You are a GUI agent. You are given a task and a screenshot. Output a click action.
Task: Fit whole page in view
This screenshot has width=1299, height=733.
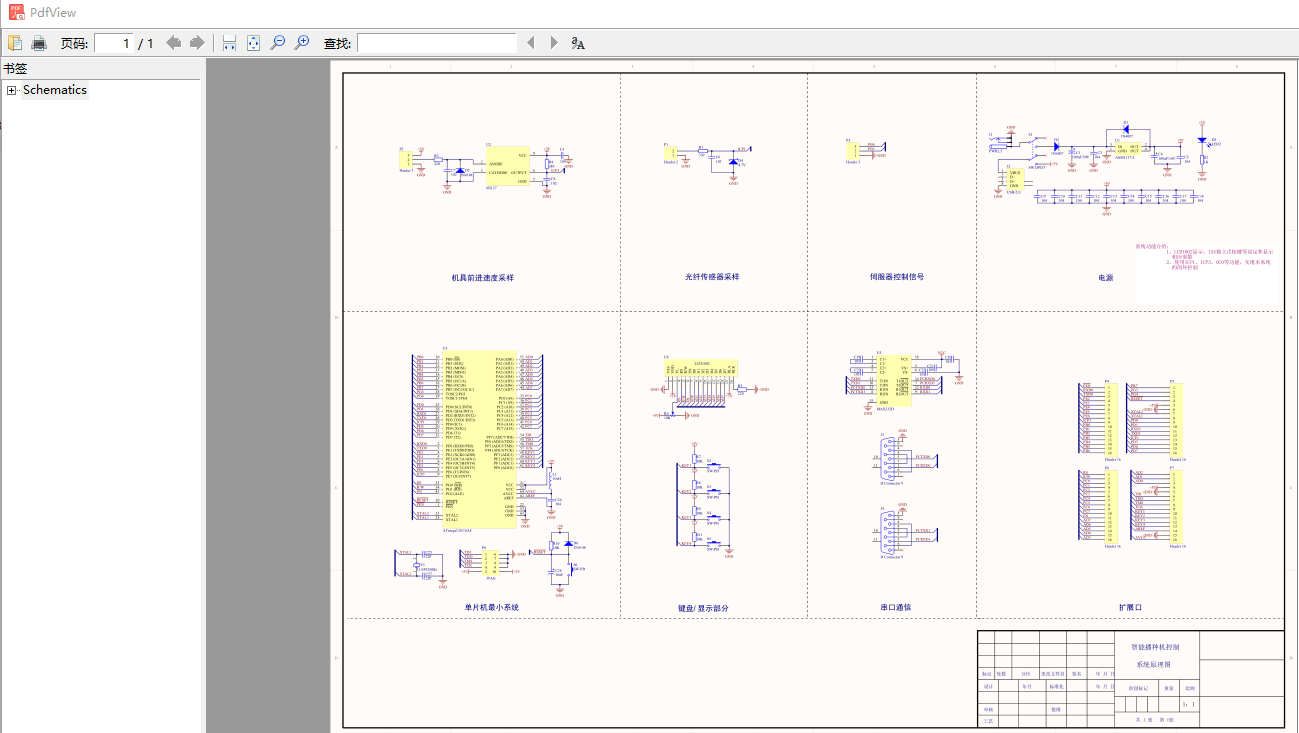[x=253, y=43]
